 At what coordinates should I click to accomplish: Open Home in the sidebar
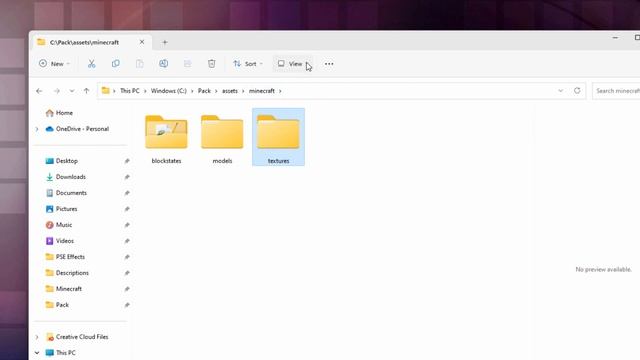click(x=59, y=113)
